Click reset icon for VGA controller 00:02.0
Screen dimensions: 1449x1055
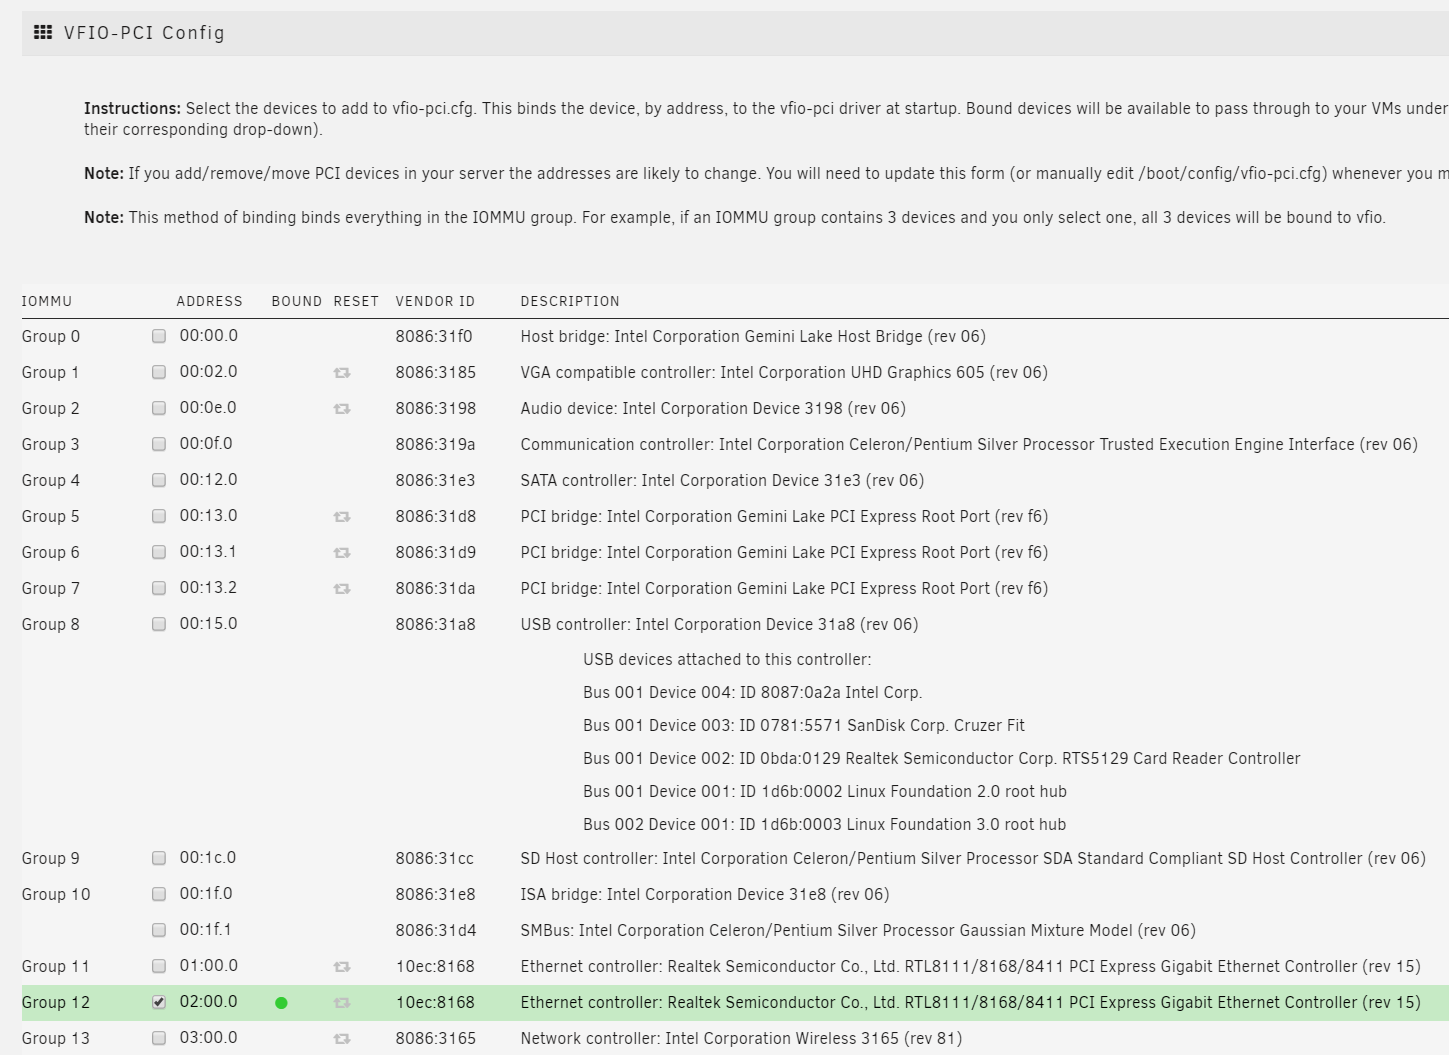(x=342, y=373)
